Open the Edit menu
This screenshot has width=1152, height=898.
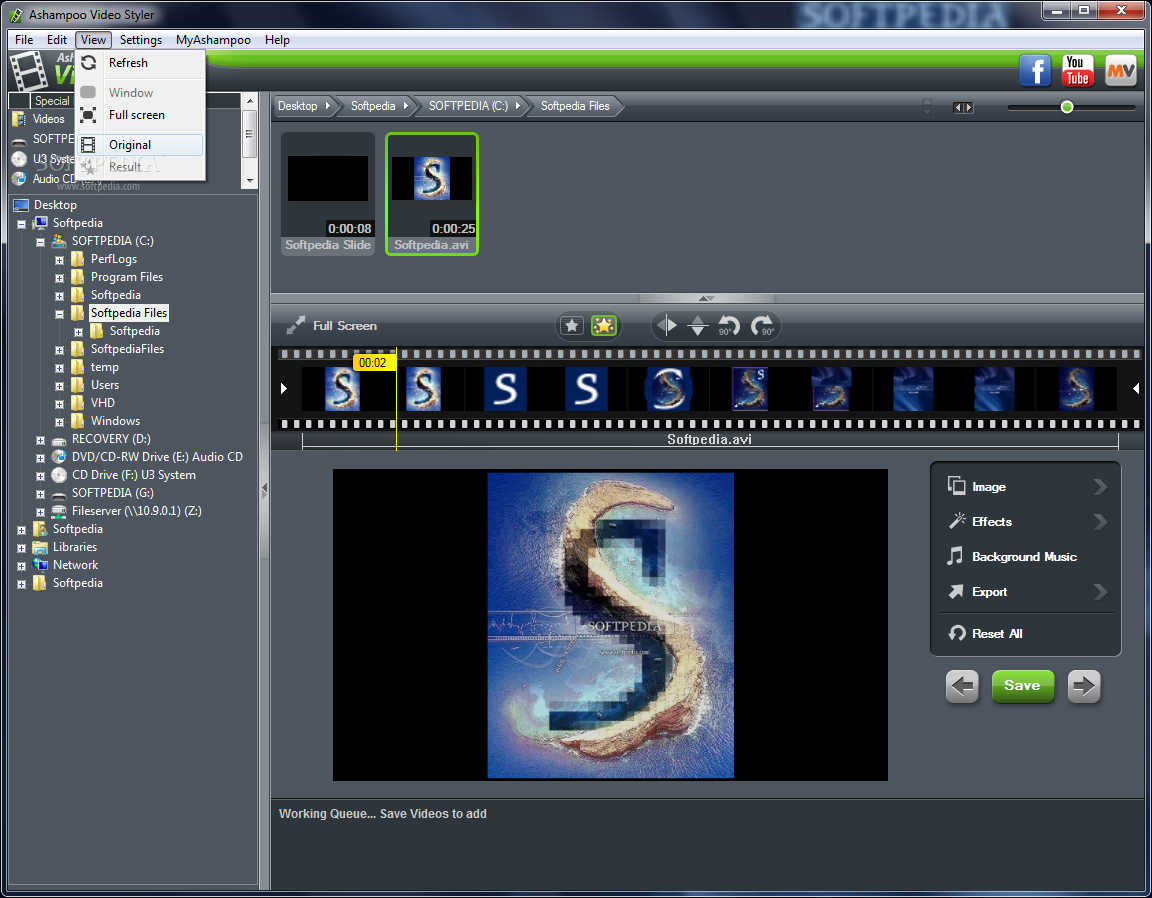click(x=57, y=40)
